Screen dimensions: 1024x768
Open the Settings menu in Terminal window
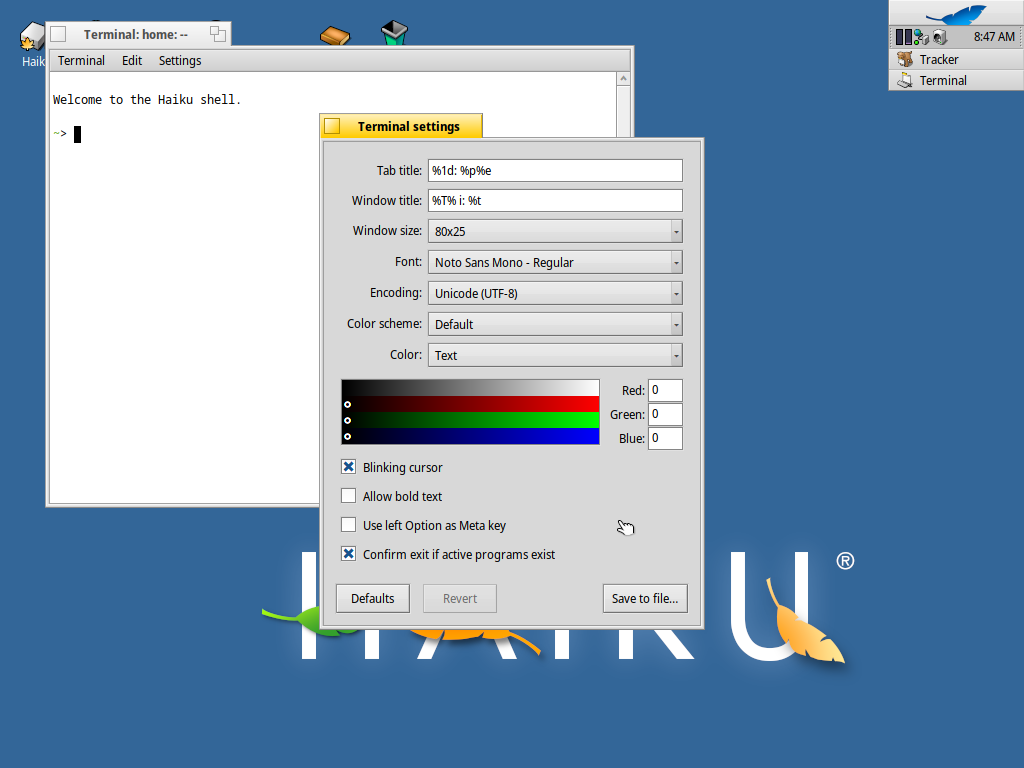coord(180,61)
